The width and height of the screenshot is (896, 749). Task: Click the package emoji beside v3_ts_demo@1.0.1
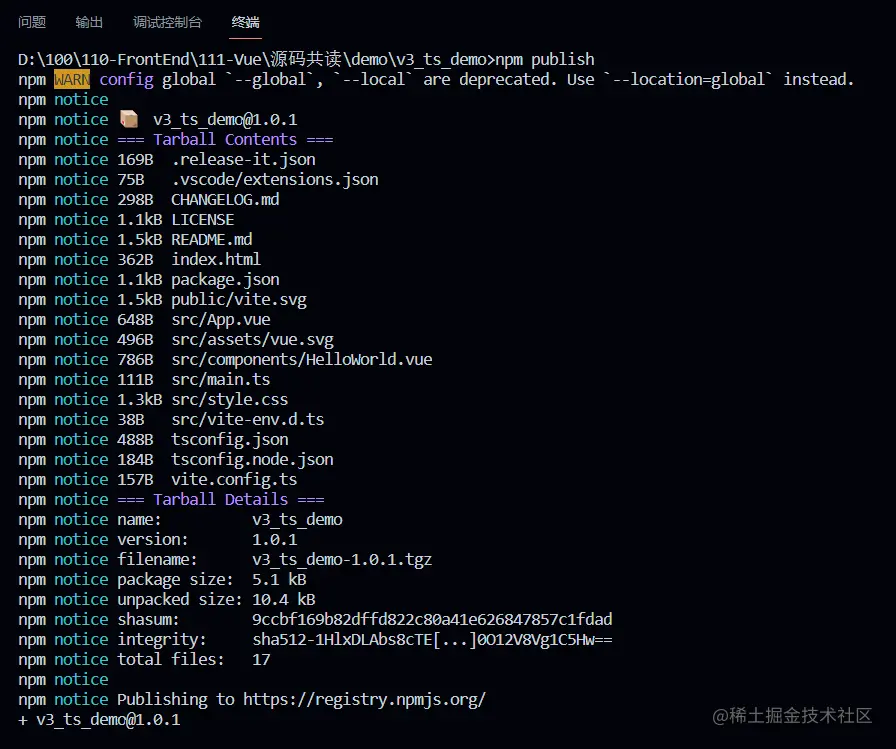[130, 118]
